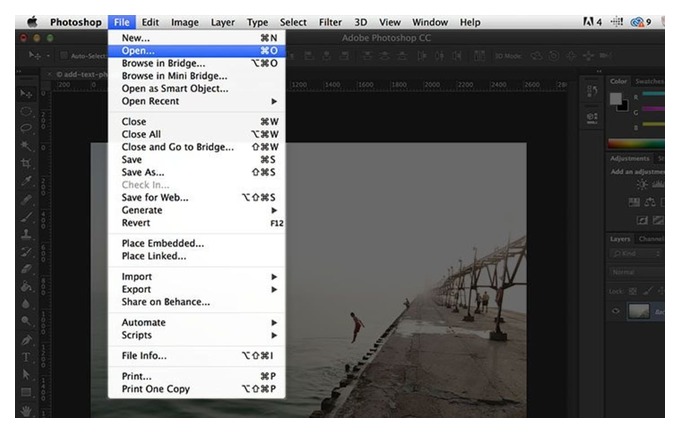
Task: Open the Filter menu
Action: [330, 22]
